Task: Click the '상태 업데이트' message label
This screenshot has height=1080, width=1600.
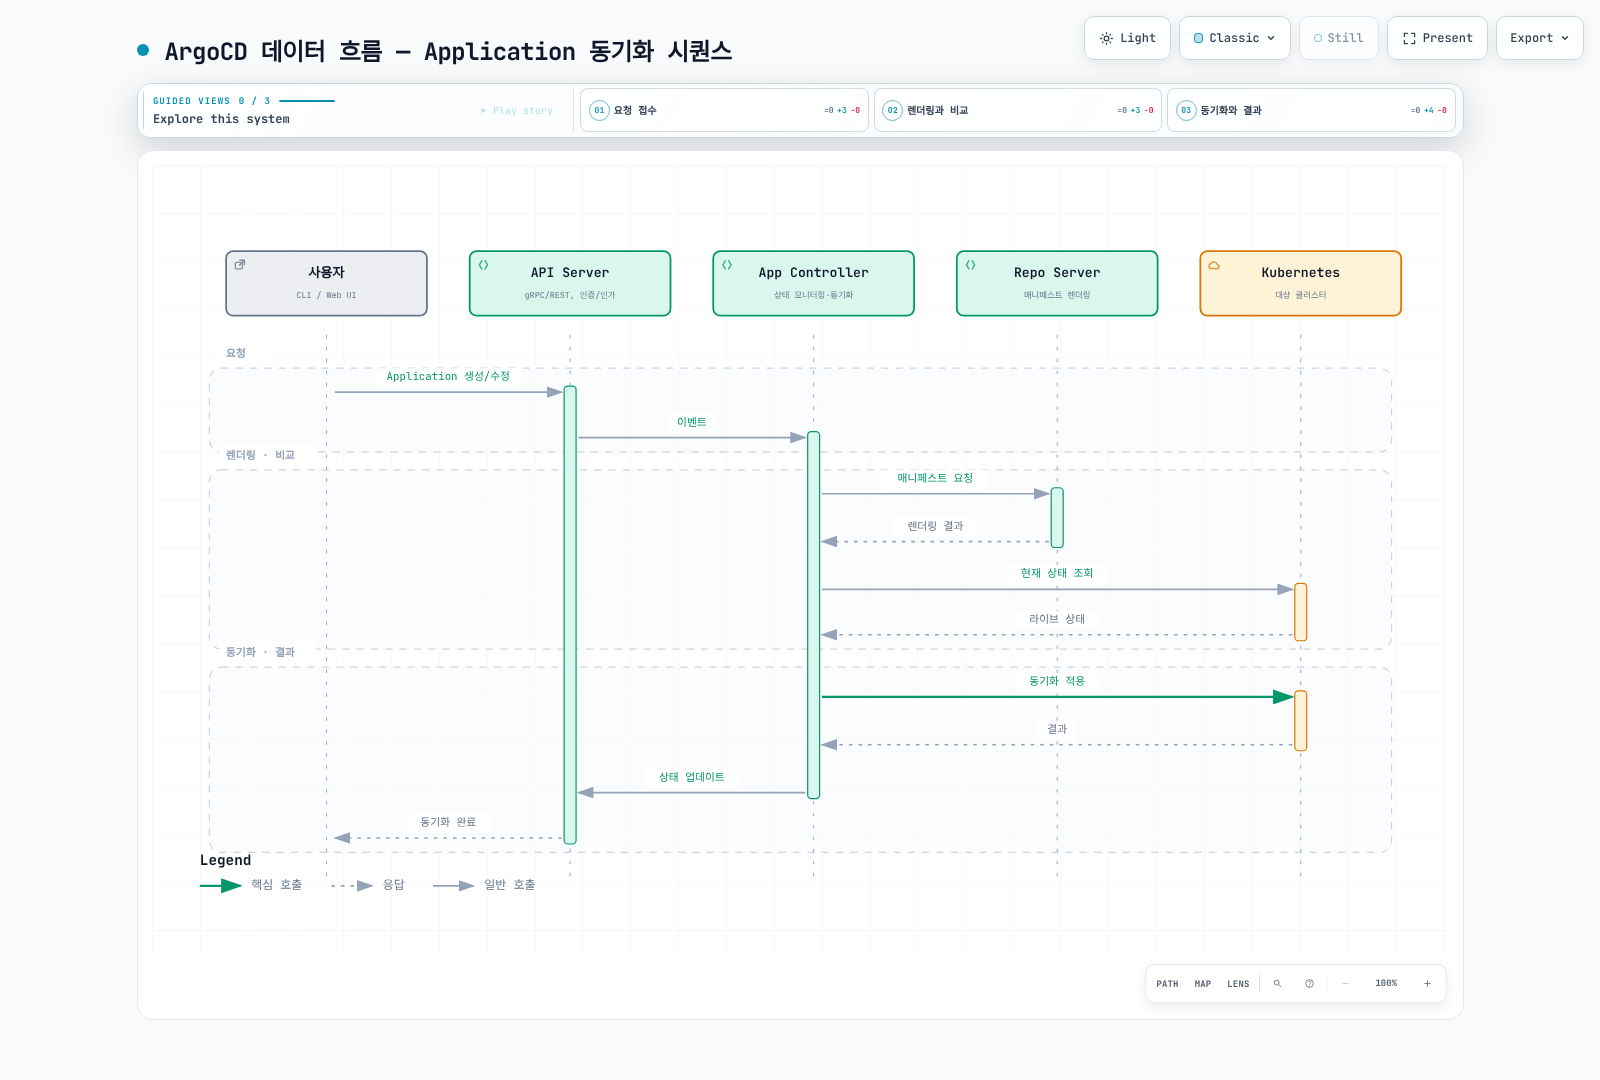Action: click(691, 777)
